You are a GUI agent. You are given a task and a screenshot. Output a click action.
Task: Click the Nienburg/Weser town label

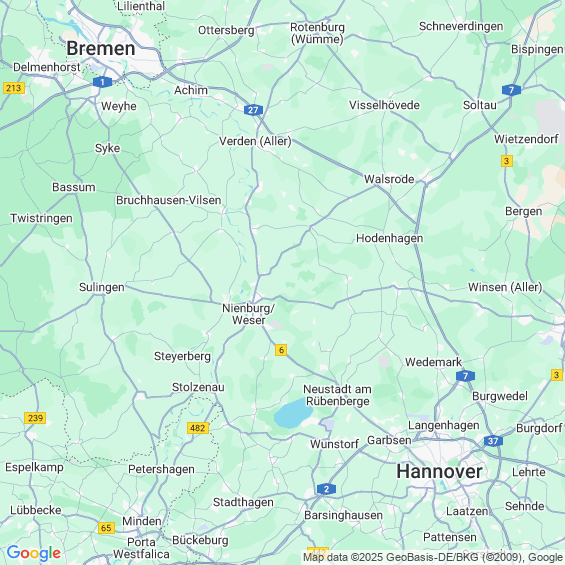coord(249,314)
